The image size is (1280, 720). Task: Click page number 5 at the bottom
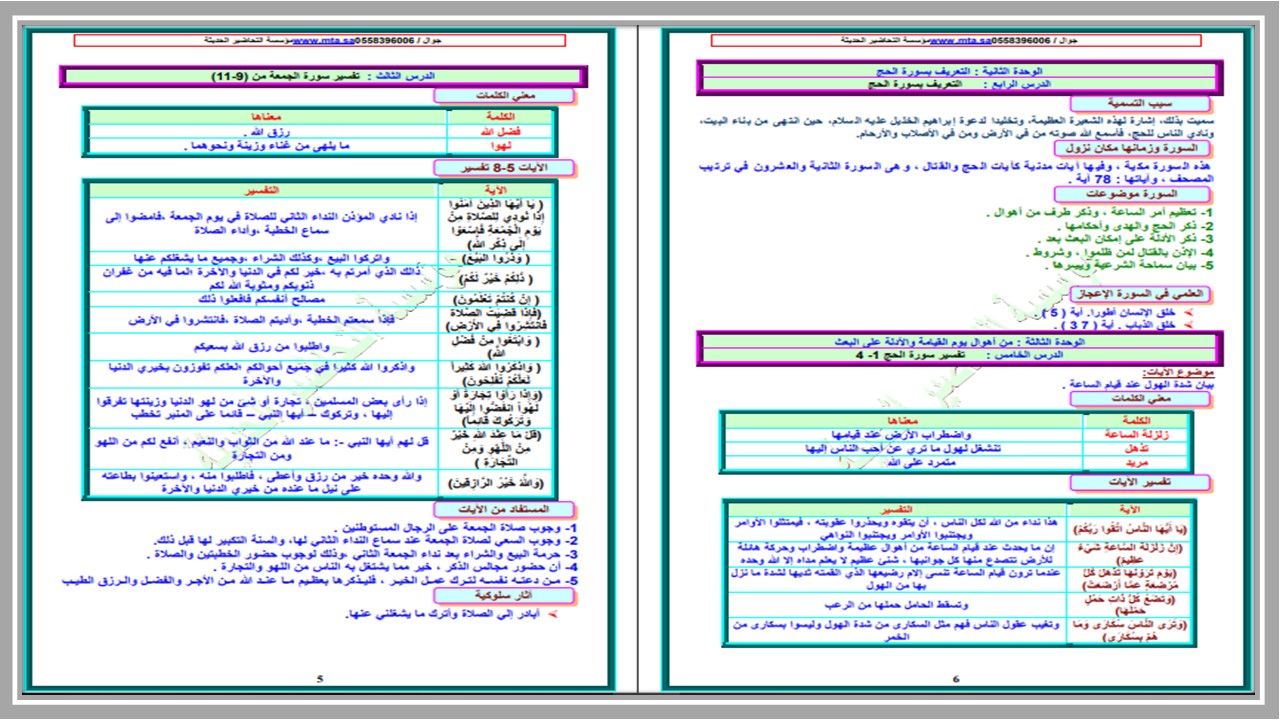coord(319,679)
